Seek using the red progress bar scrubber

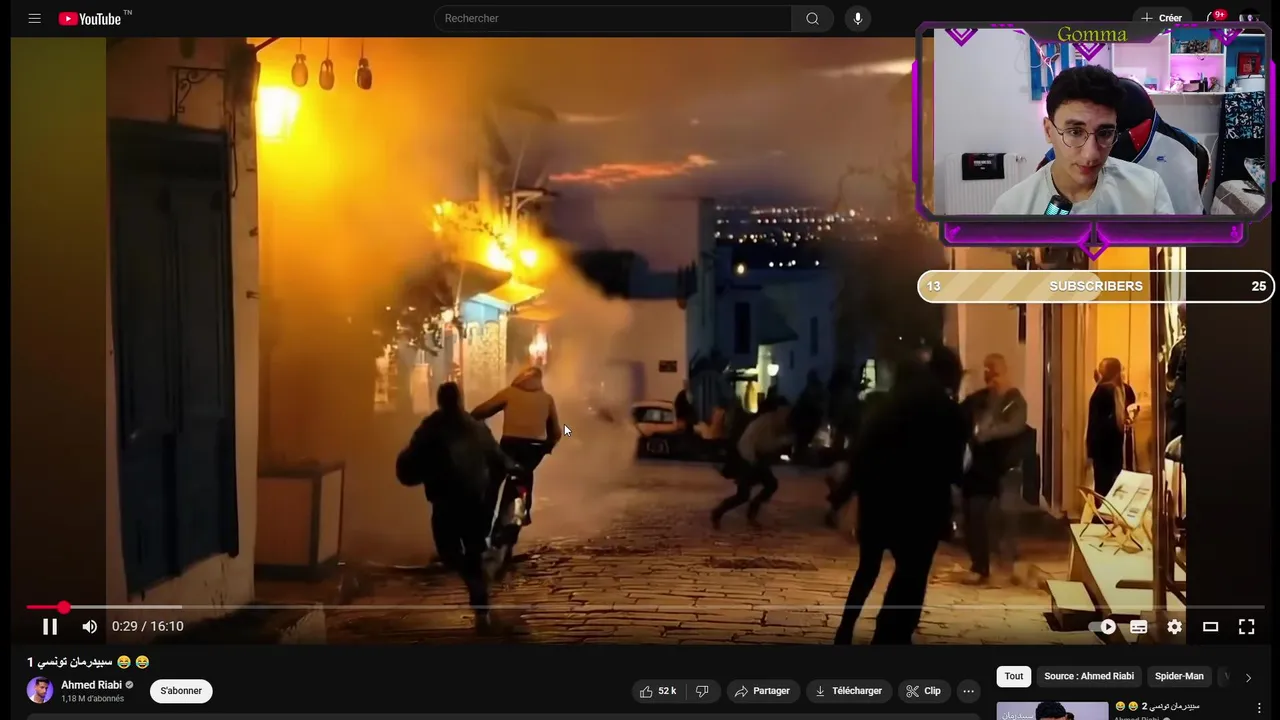click(x=64, y=607)
